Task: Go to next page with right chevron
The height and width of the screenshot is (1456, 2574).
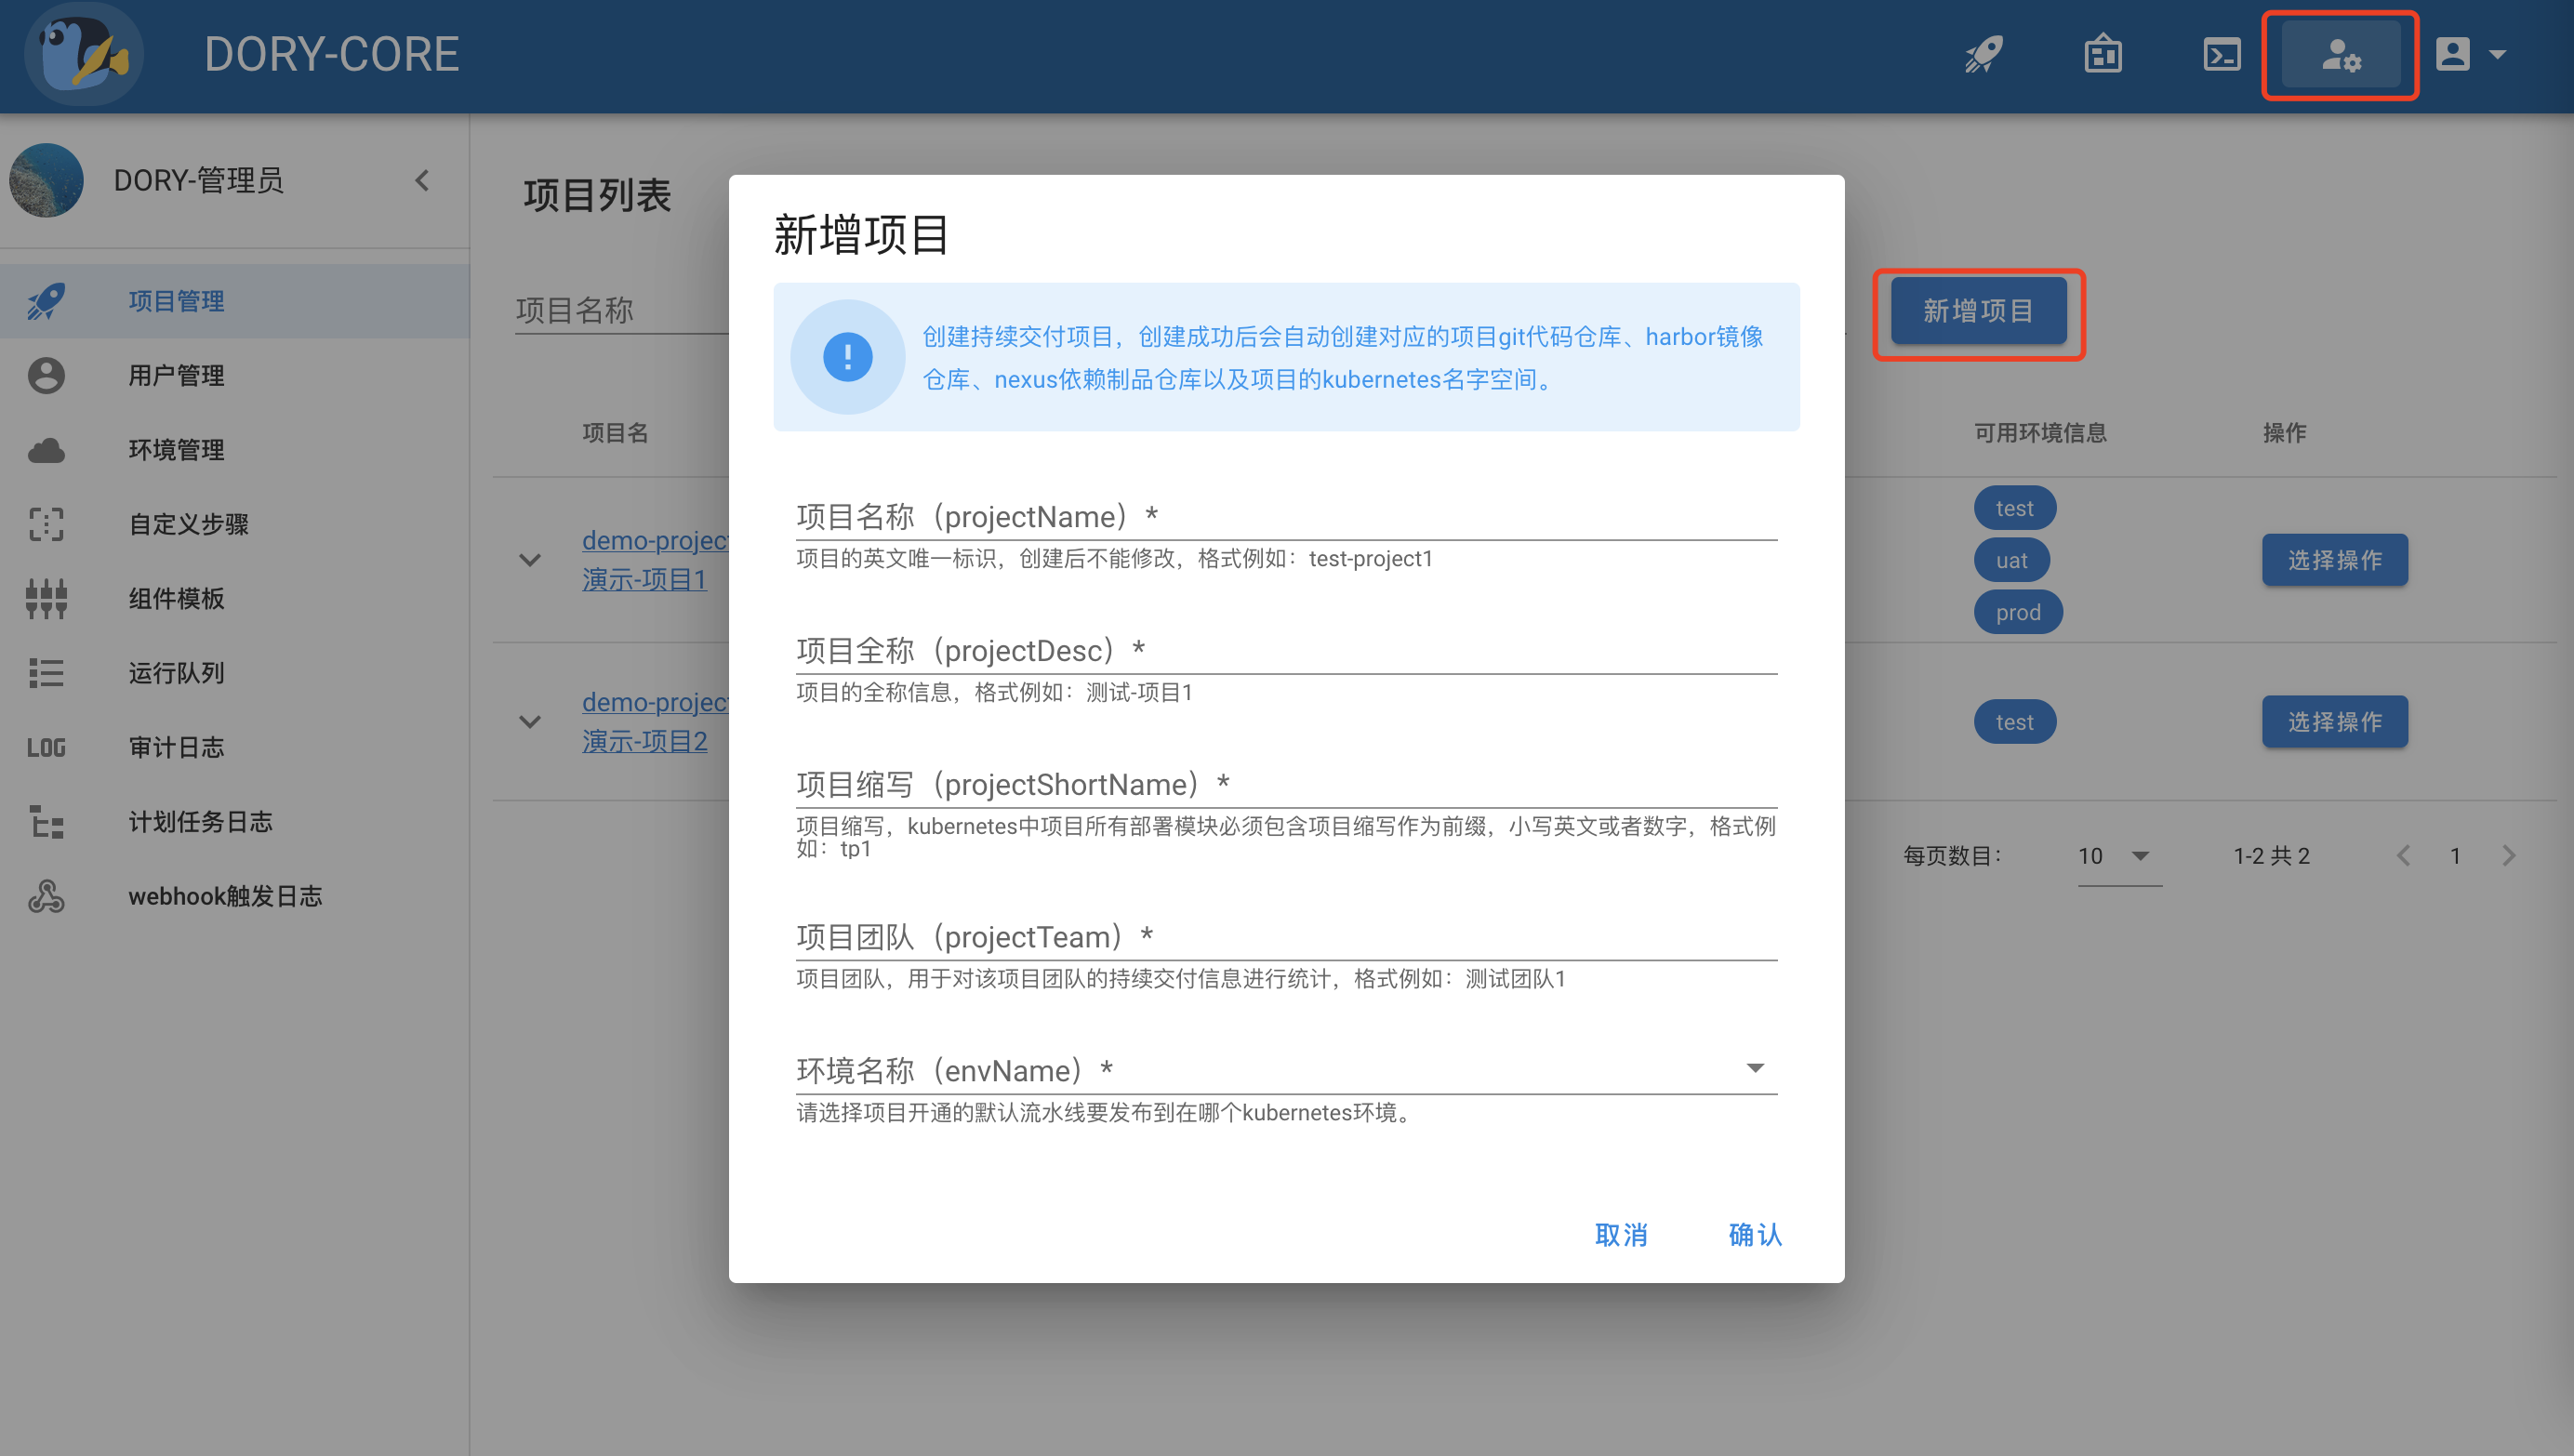Action: pyautogui.click(x=2509, y=856)
